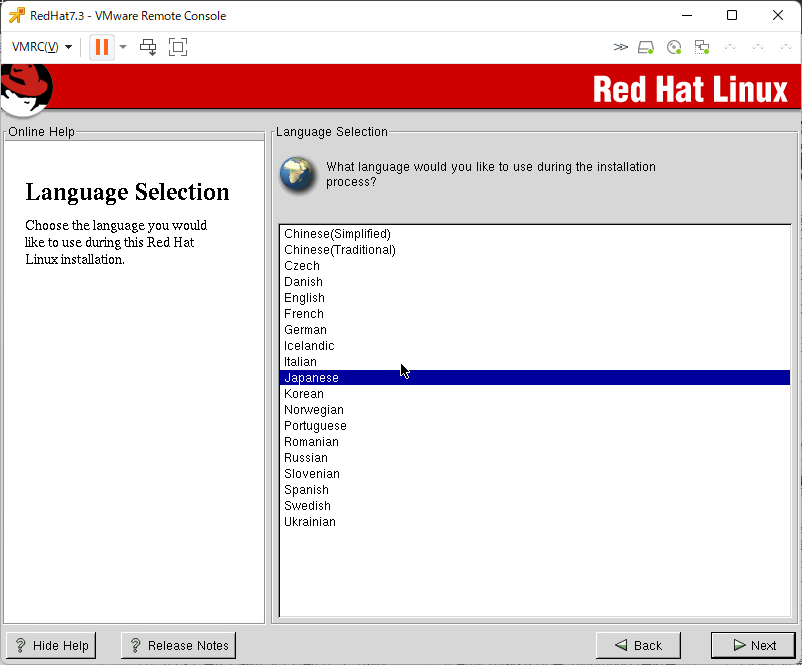The height and width of the screenshot is (665, 802).
Task: Select Ukrainian in the language list
Action: 534,522
